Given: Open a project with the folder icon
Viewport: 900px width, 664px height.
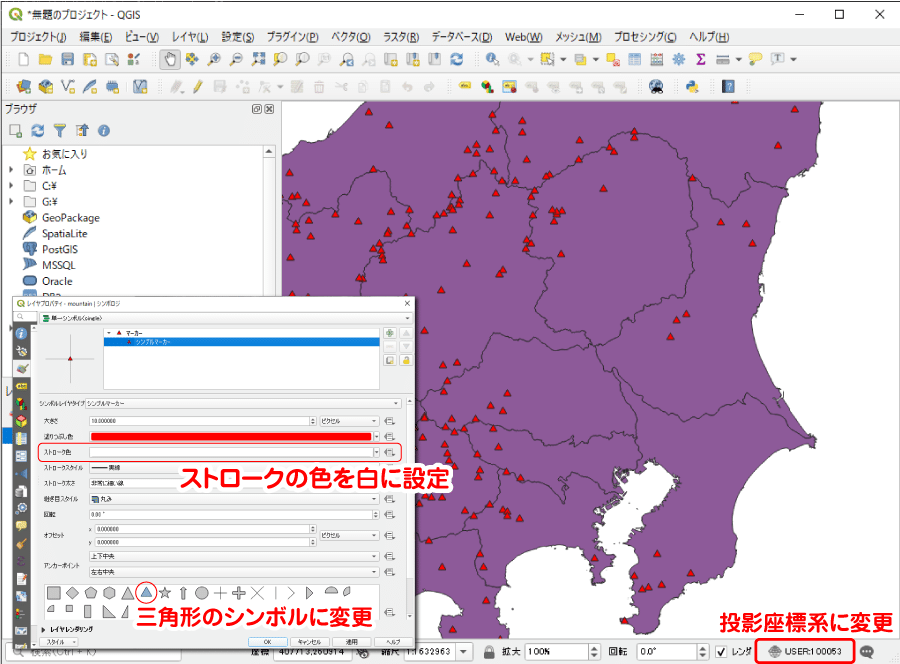Looking at the screenshot, I should click(45, 59).
